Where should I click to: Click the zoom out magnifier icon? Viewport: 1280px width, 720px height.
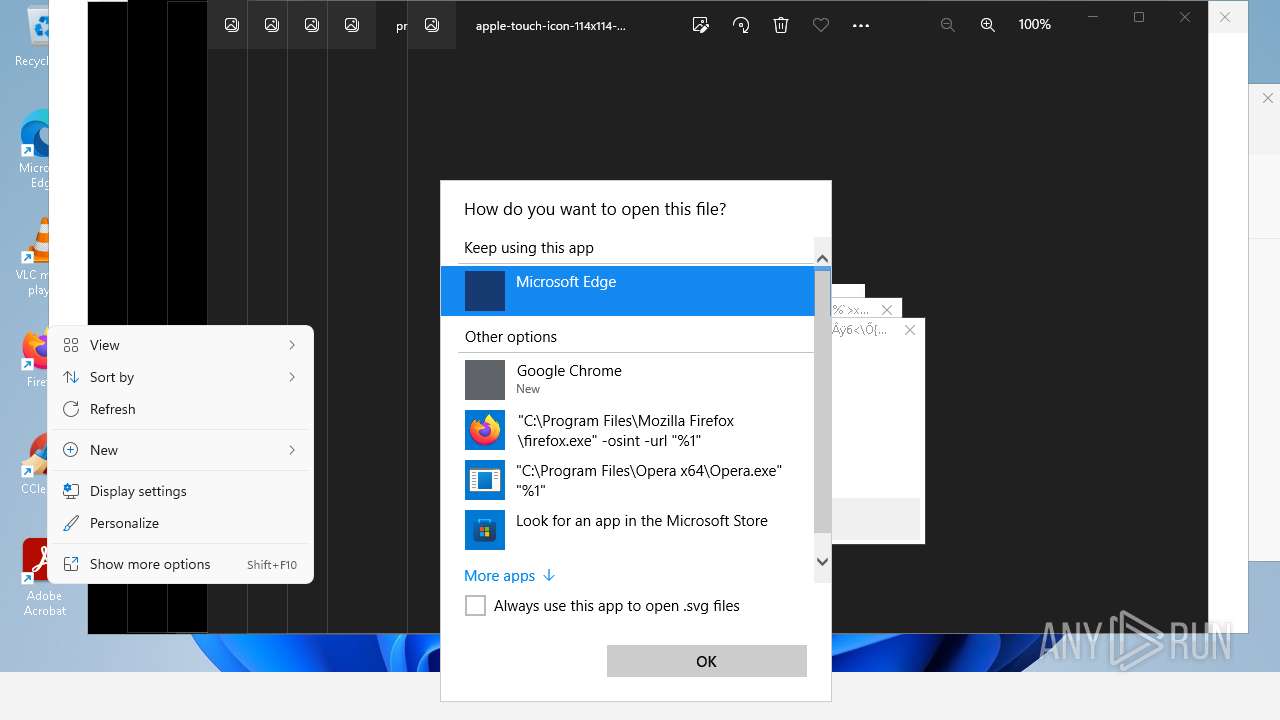948,25
